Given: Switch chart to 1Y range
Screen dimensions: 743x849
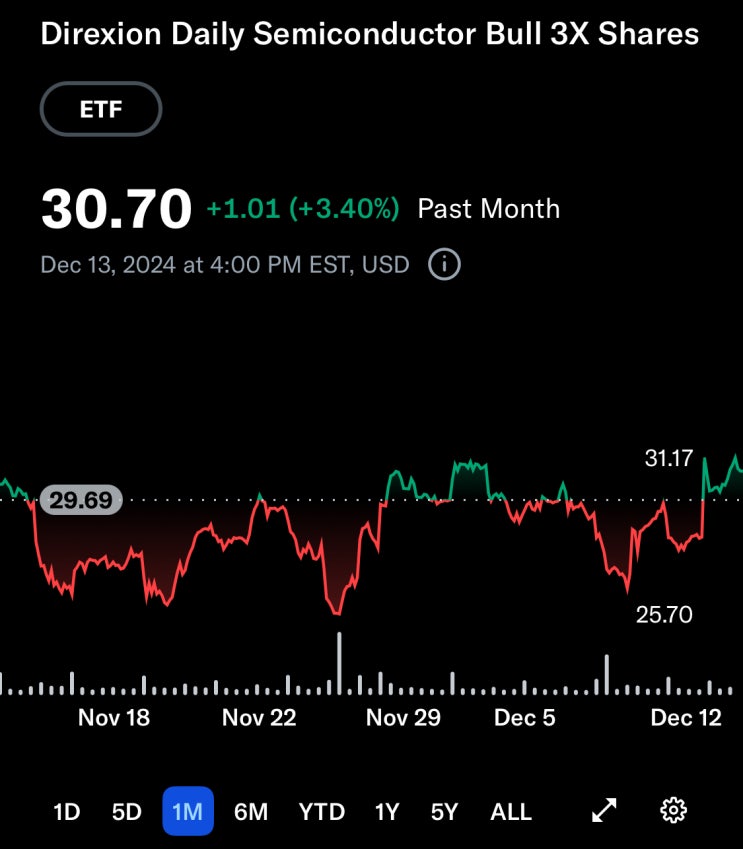Looking at the screenshot, I should click(387, 812).
